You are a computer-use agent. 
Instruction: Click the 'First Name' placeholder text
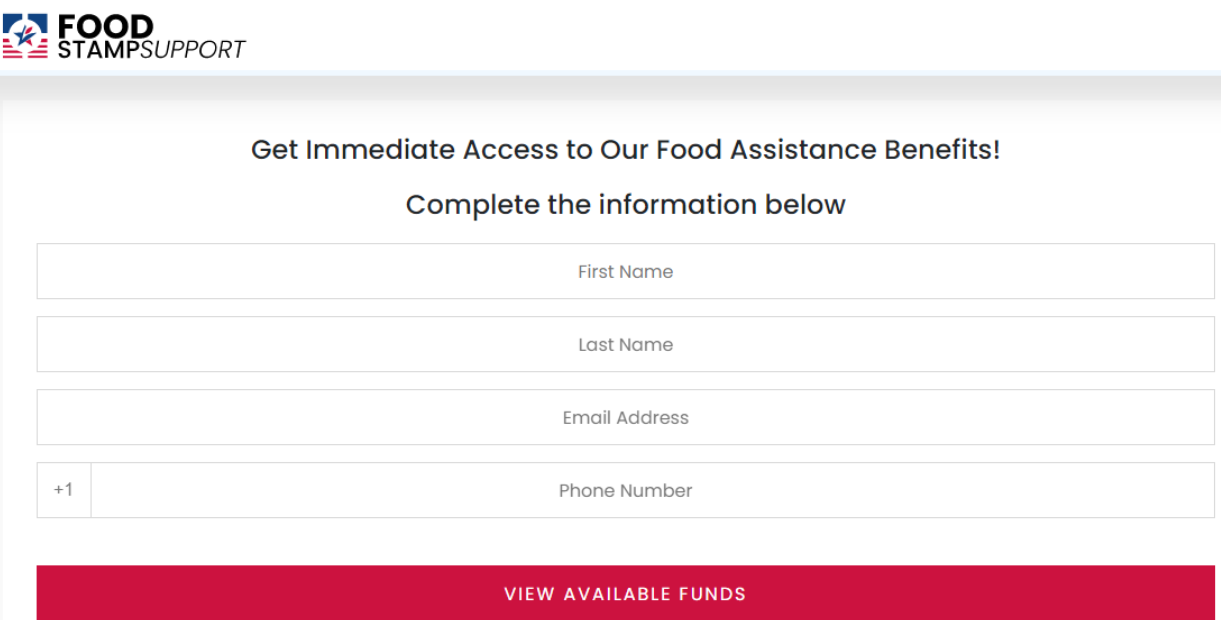pyautogui.click(x=625, y=271)
